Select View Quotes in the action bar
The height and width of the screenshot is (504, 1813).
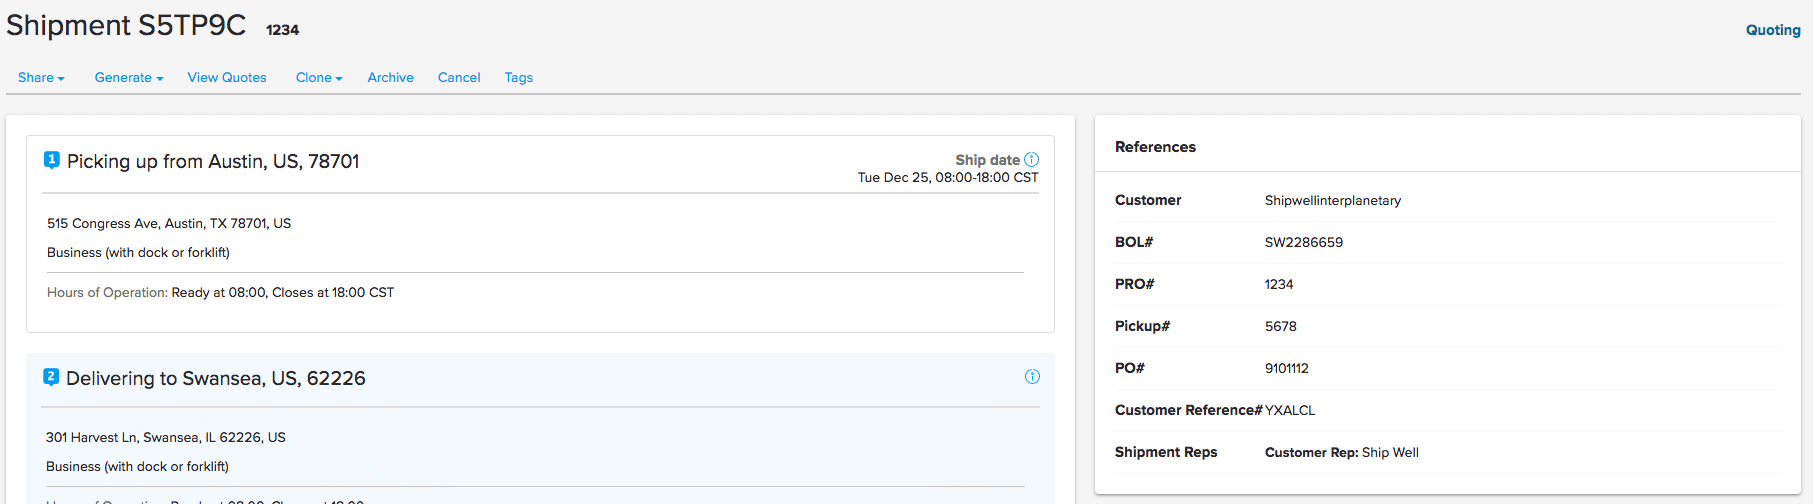click(227, 78)
